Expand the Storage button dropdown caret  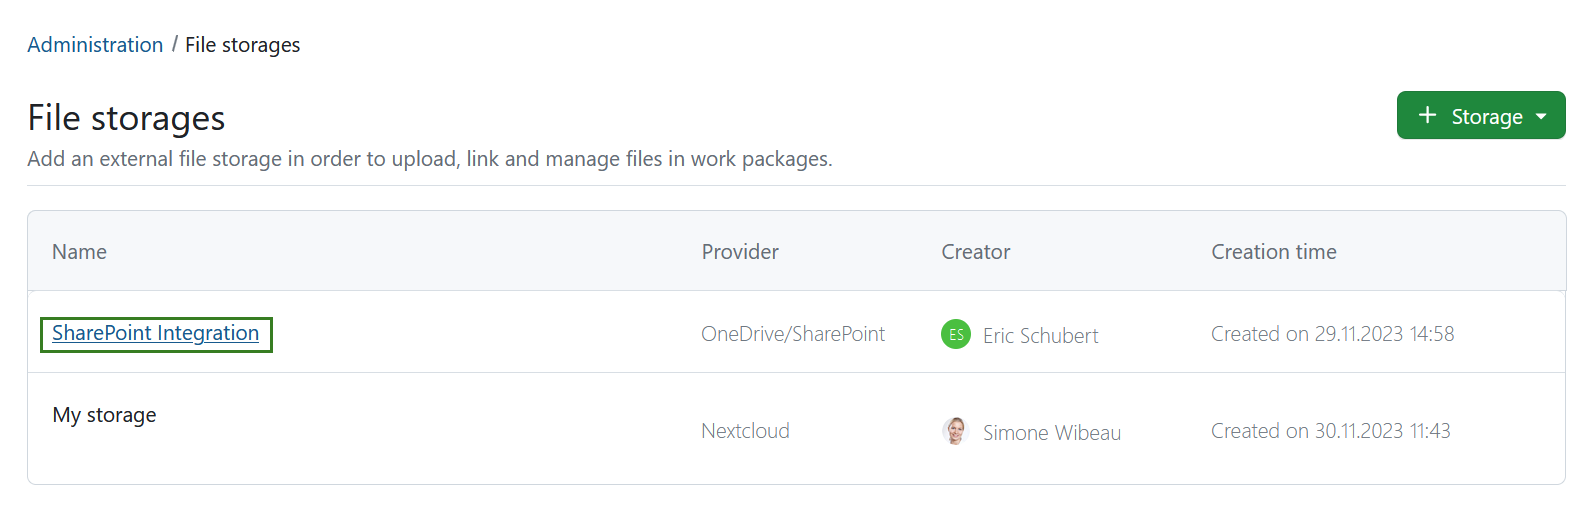point(1541,117)
